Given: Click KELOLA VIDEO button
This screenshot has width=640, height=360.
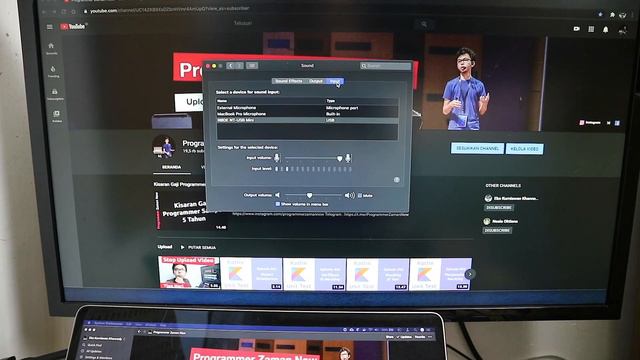Looking at the screenshot, I should [524, 149].
